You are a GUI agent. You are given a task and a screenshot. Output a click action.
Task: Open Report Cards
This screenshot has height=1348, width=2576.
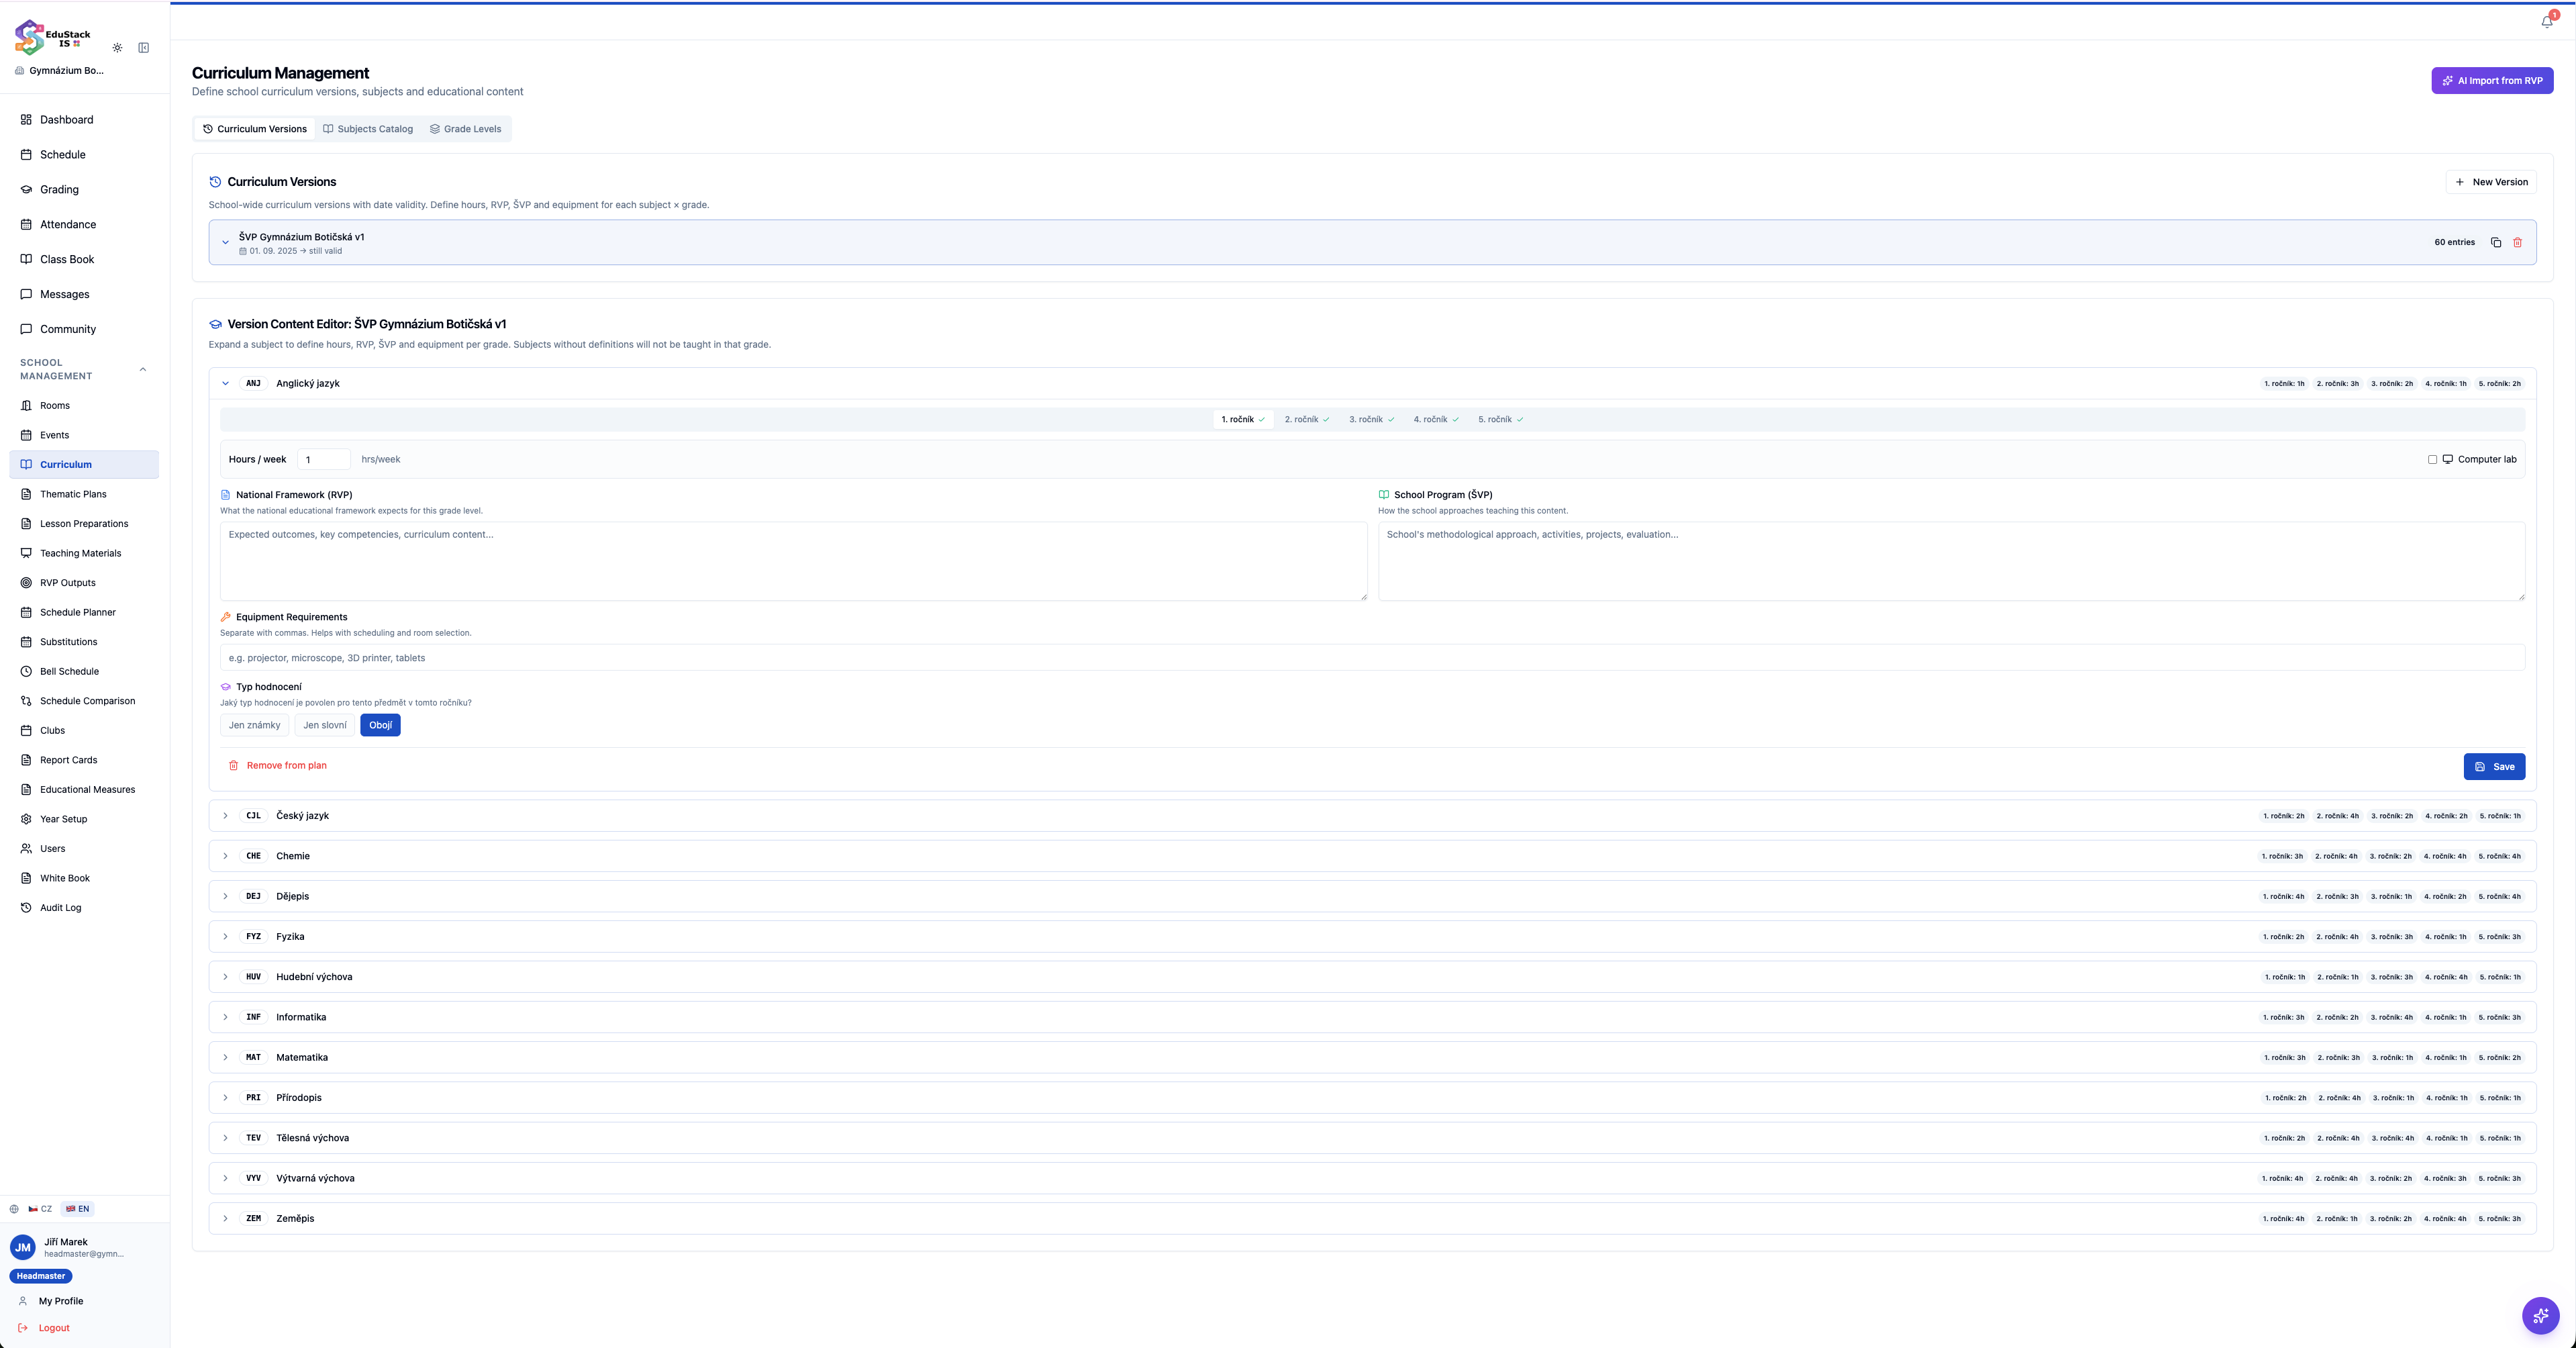(x=84, y=760)
